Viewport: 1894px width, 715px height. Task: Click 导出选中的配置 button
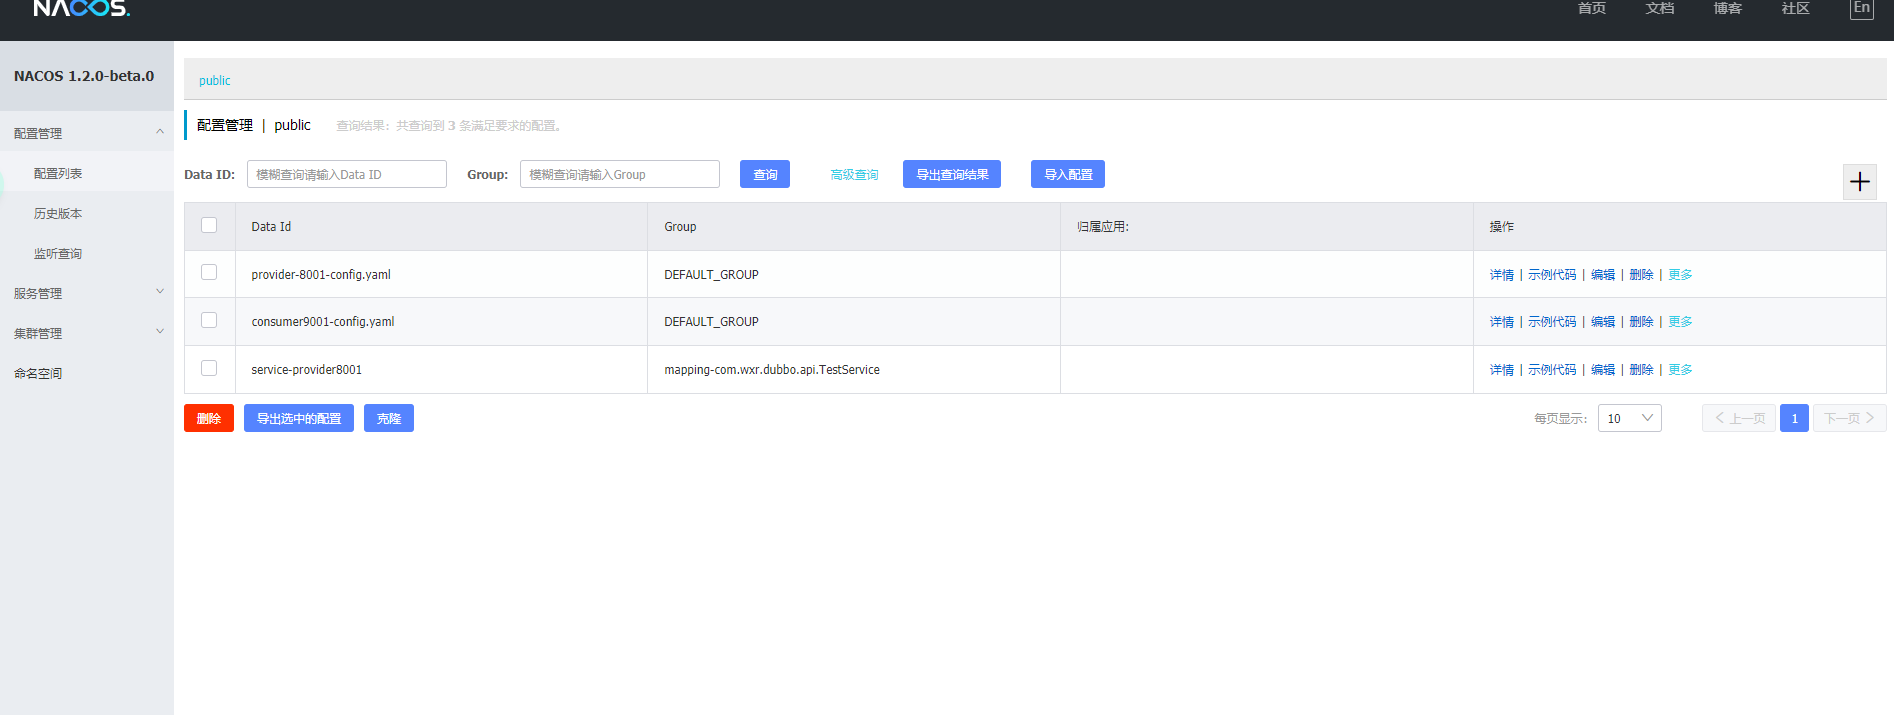(x=299, y=418)
